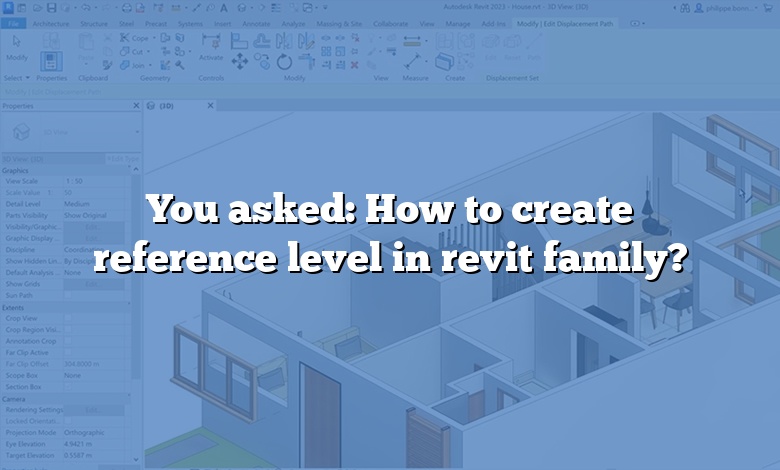Select the Mirror Draw Axis tool
Viewport: 780px width, 470px height.
pos(306,41)
